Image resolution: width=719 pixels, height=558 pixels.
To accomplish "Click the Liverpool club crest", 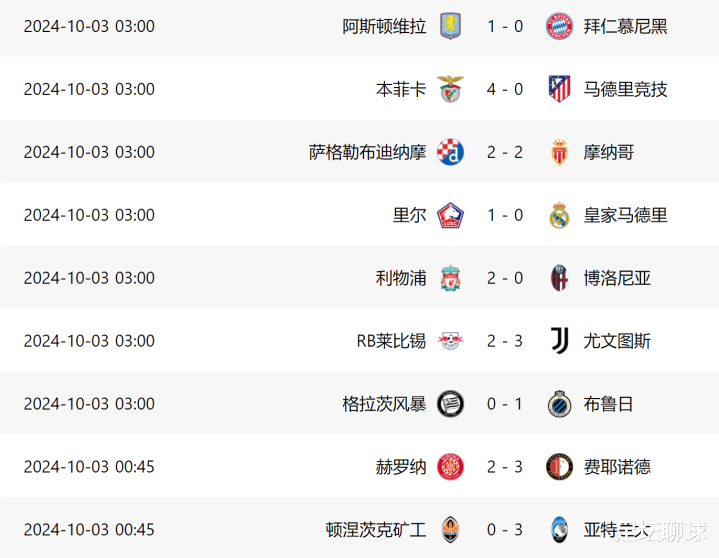I will (x=450, y=278).
